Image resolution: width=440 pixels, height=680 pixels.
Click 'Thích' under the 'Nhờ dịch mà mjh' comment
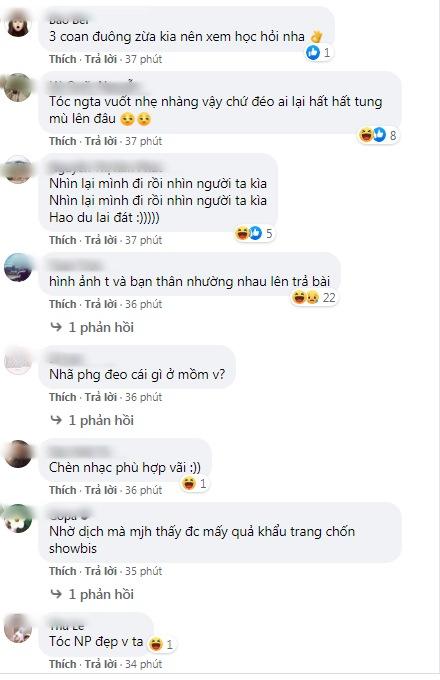(62, 571)
